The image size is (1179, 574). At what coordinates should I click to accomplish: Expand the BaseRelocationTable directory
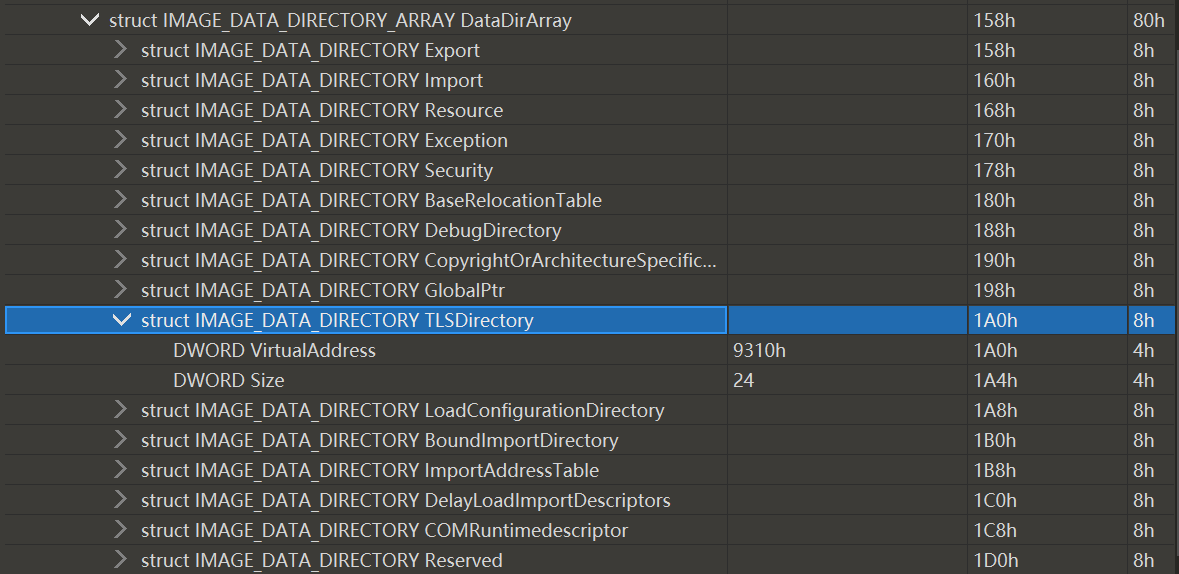click(120, 201)
